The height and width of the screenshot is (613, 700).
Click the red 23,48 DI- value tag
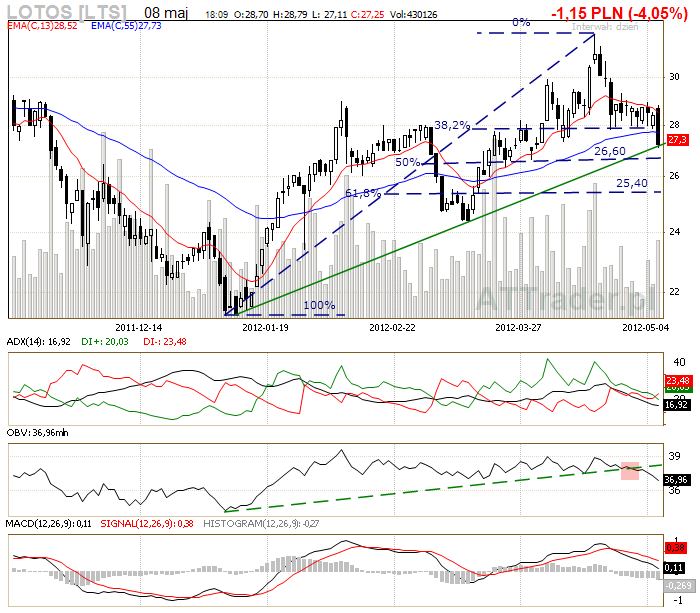coord(678,381)
